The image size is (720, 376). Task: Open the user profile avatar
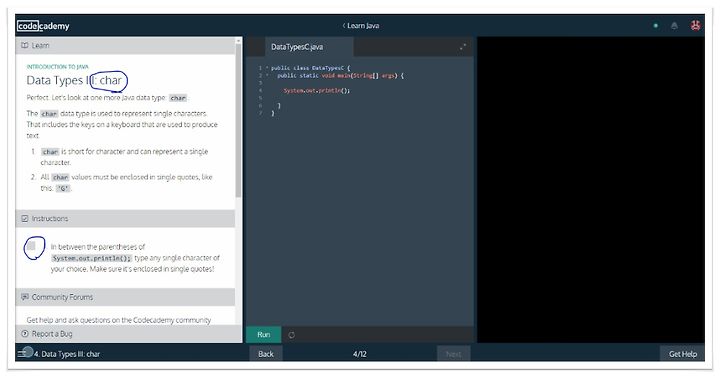[x=695, y=26]
